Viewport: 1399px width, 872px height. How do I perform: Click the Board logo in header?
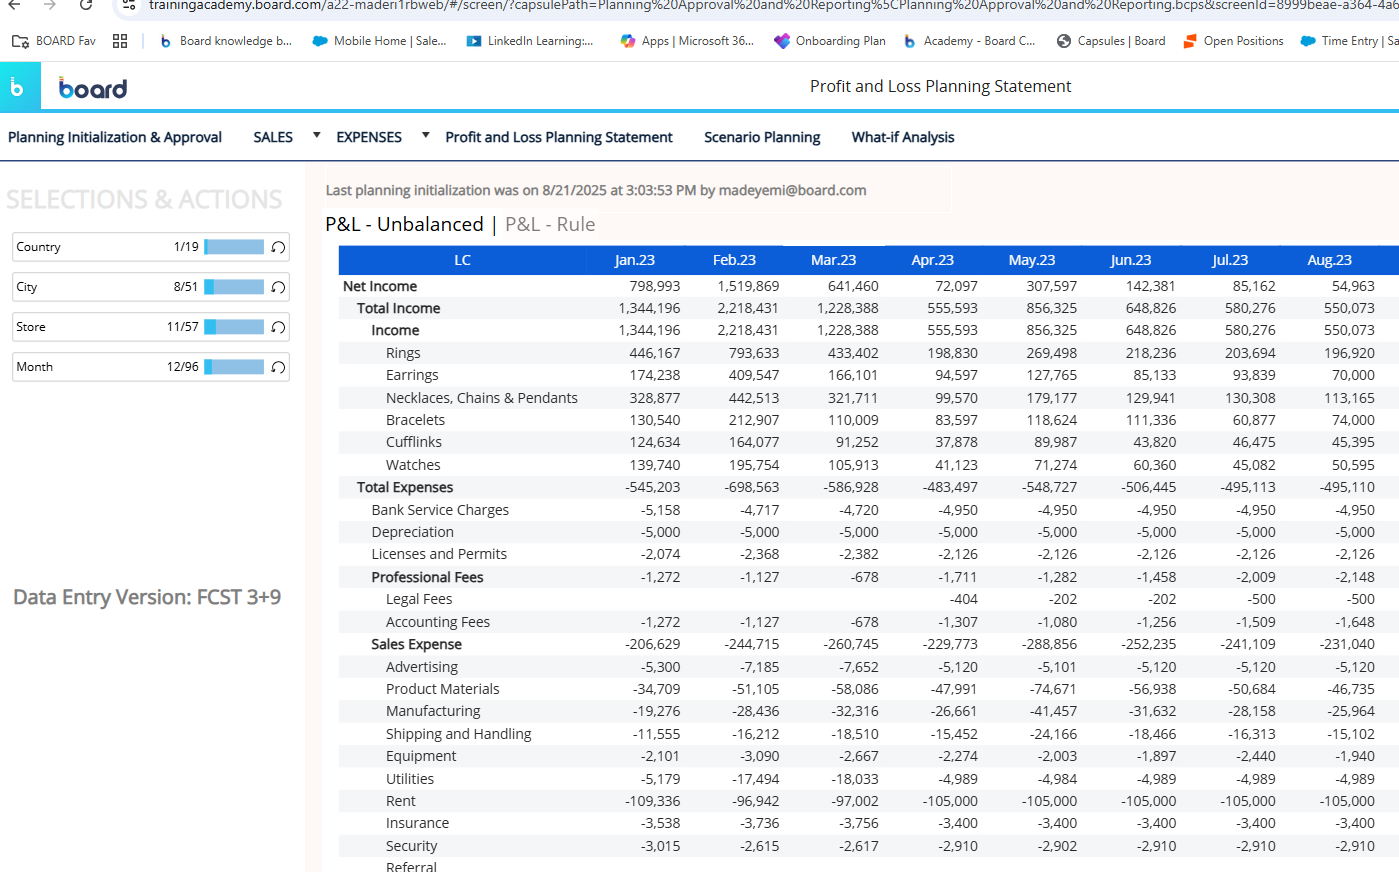[93, 88]
